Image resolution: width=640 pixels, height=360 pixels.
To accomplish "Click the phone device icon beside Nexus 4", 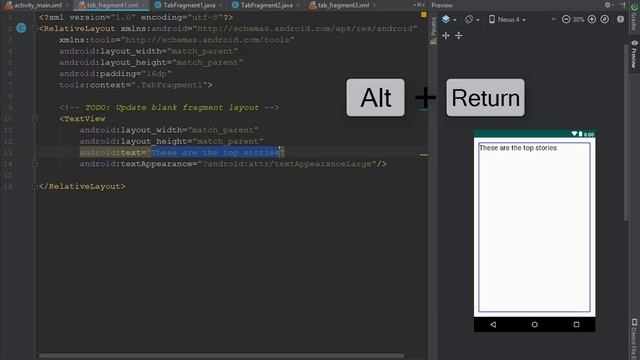I will tap(492, 19).
